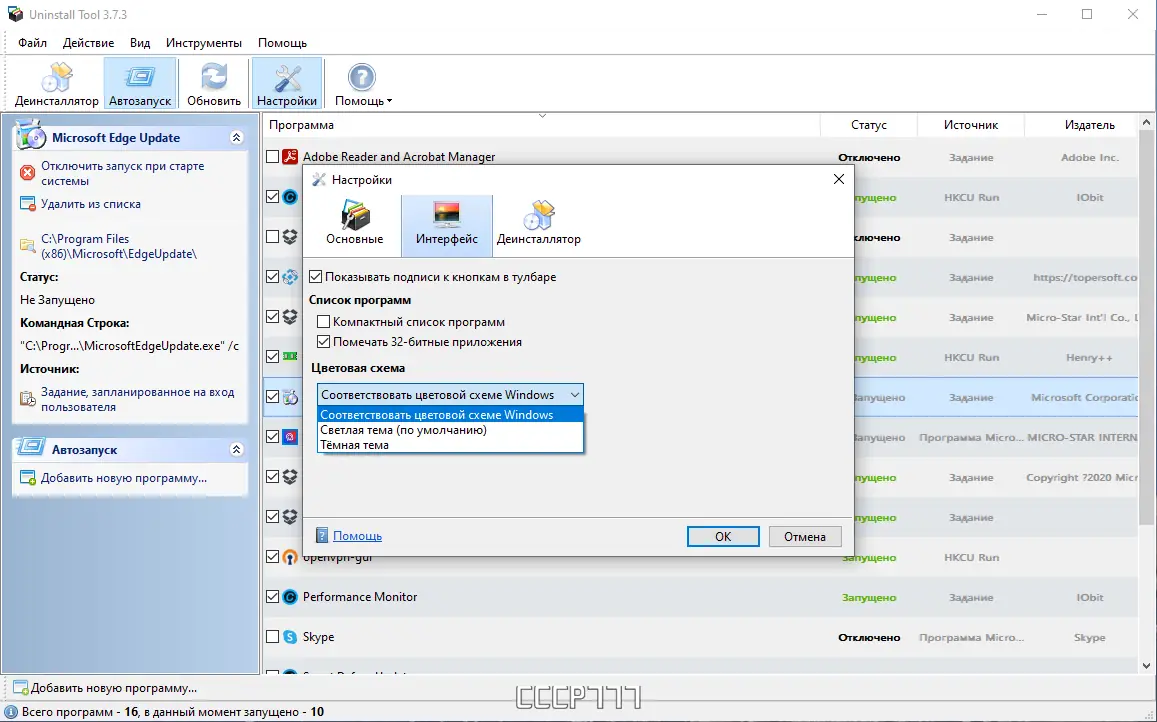Screen dimensions: 1157x722
Task: Close the Настройки dialog
Action: click(838, 179)
